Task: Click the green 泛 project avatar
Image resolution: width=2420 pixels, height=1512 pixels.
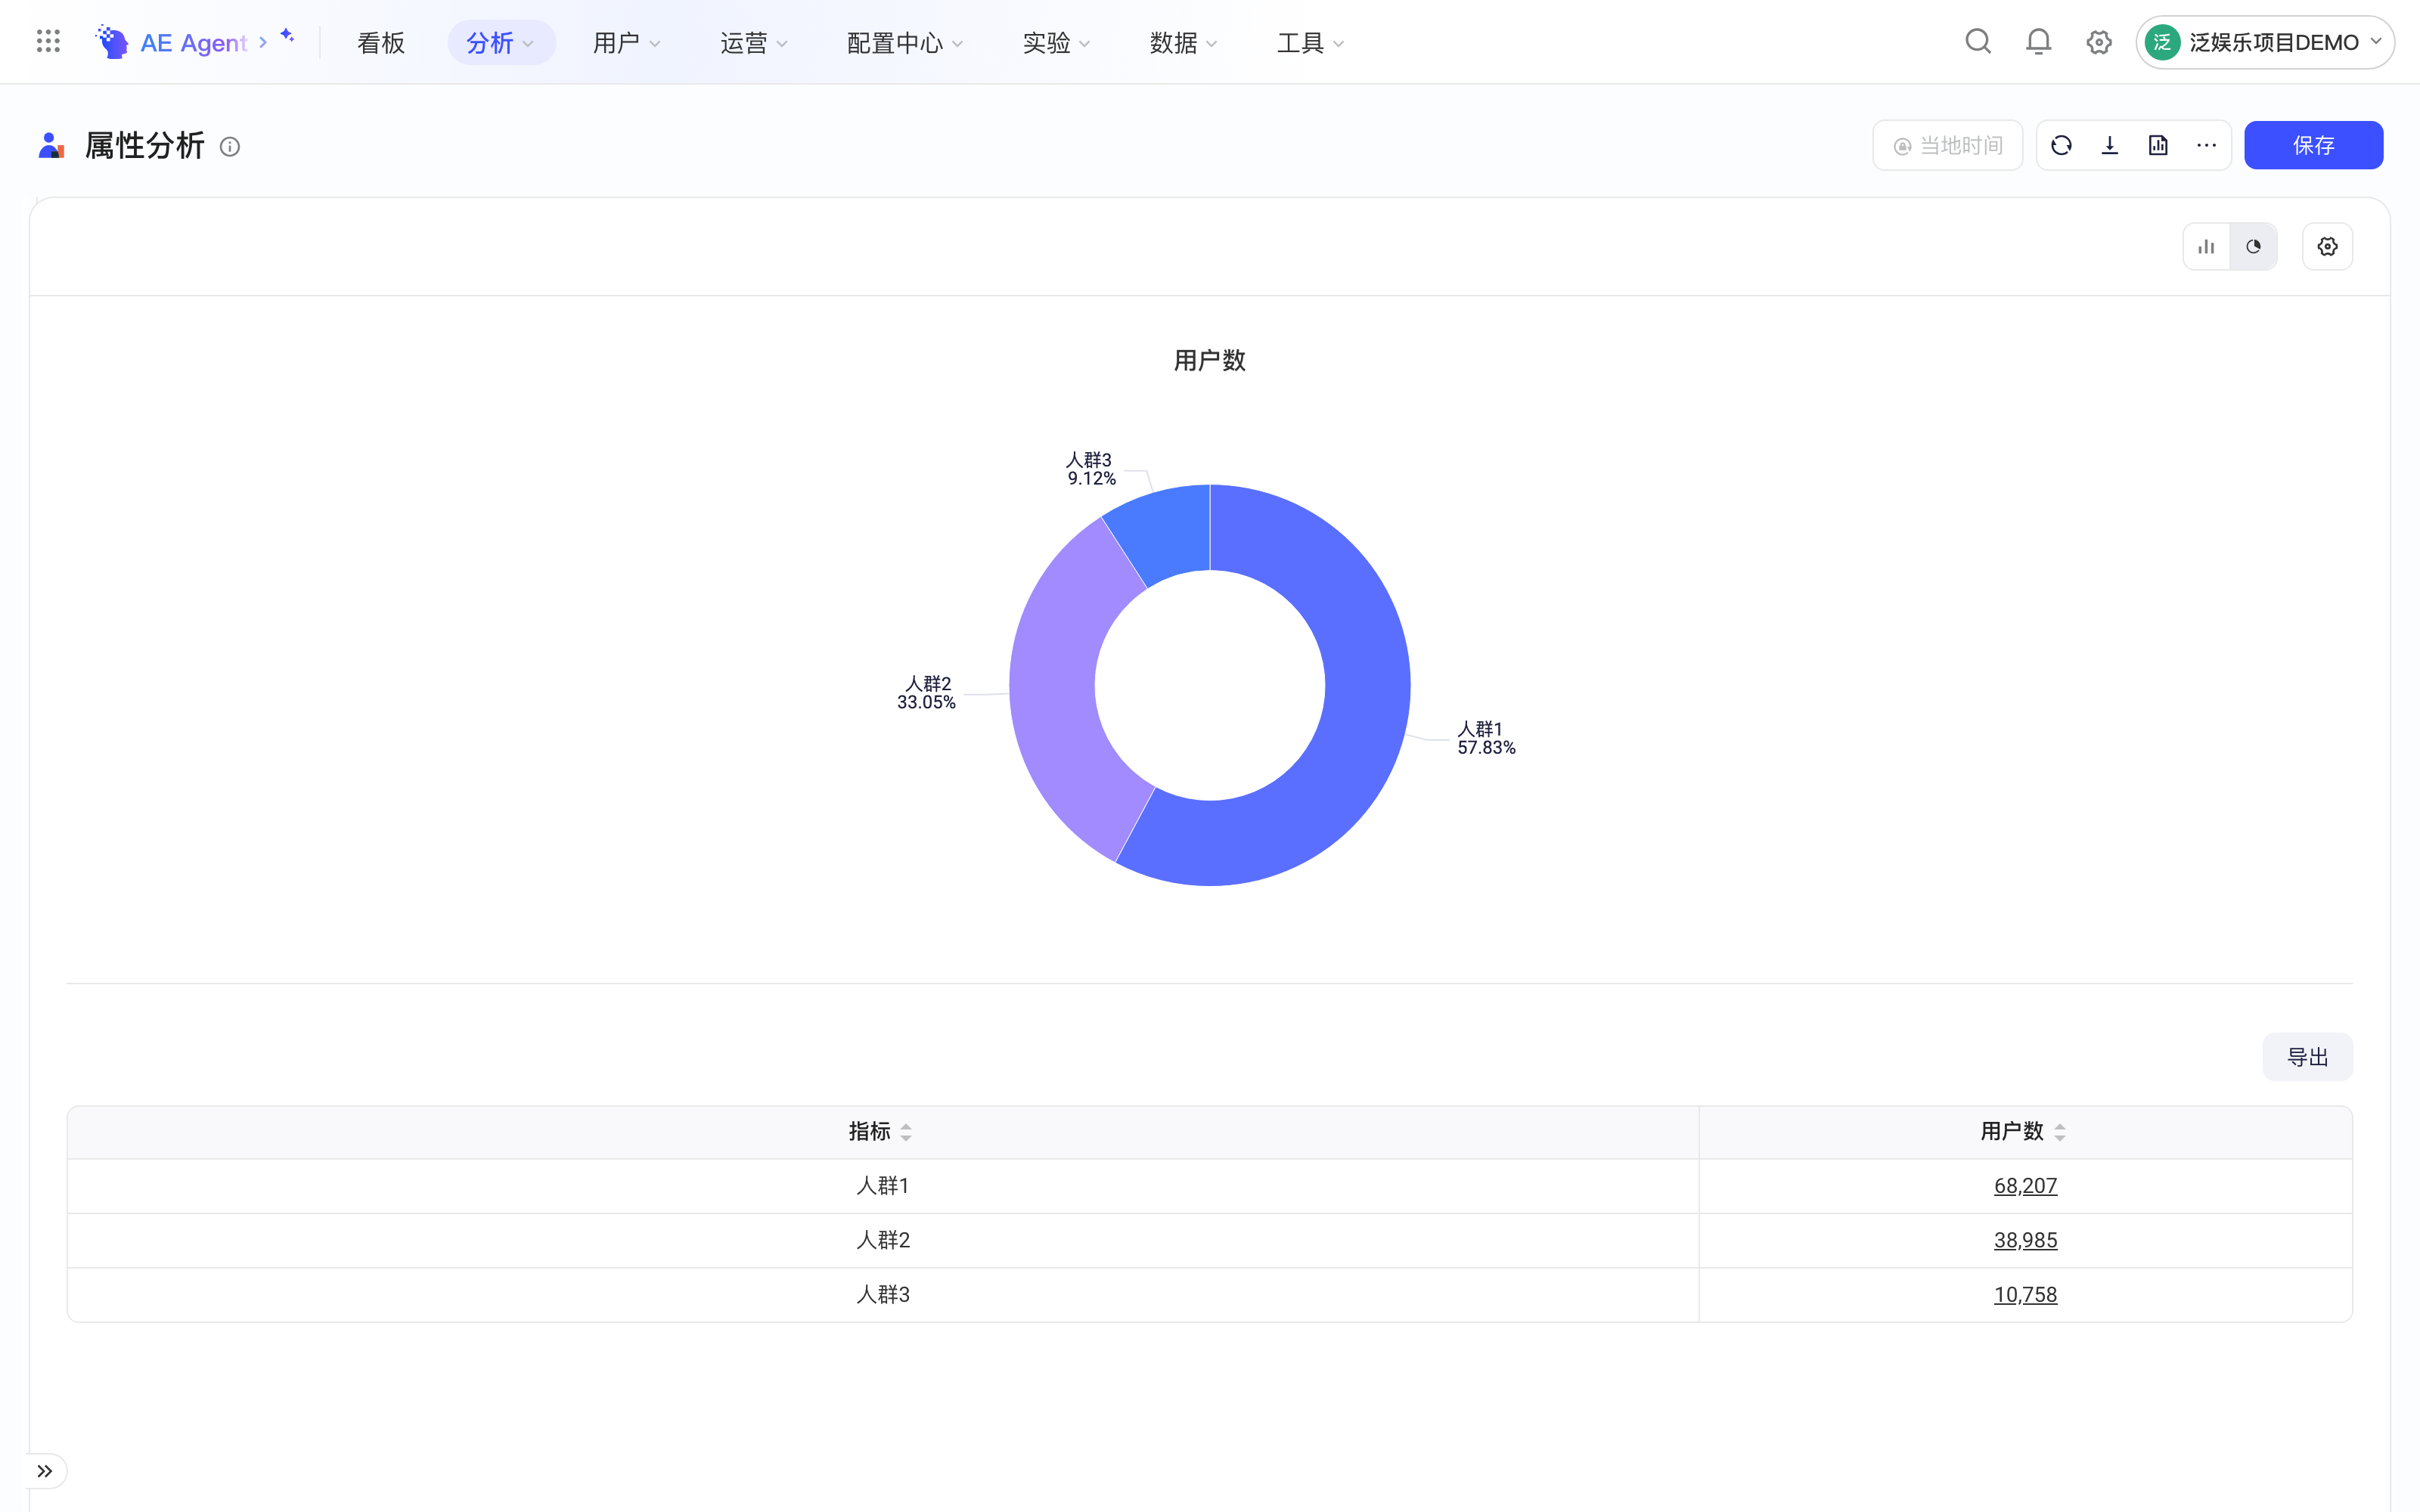Action: click(x=2162, y=42)
